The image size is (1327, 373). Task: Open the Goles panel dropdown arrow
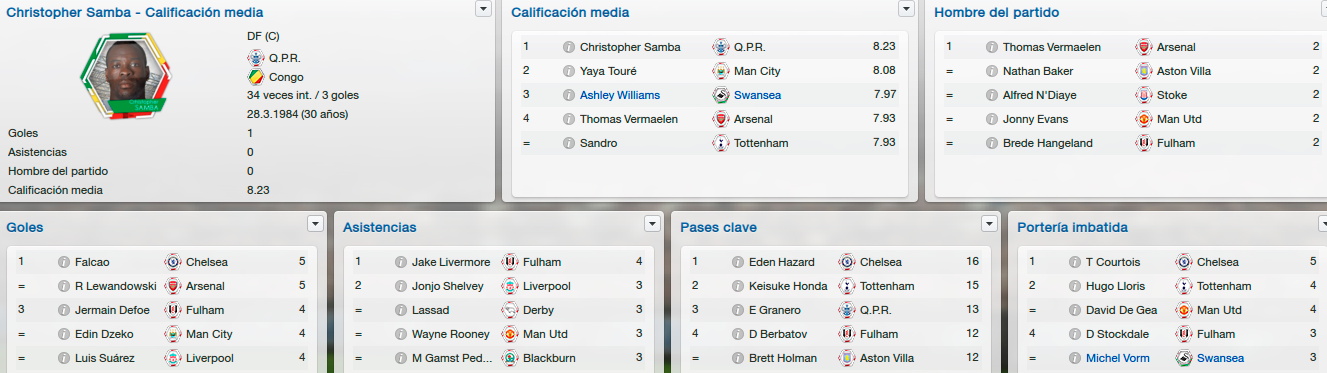click(x=316, y=224)
